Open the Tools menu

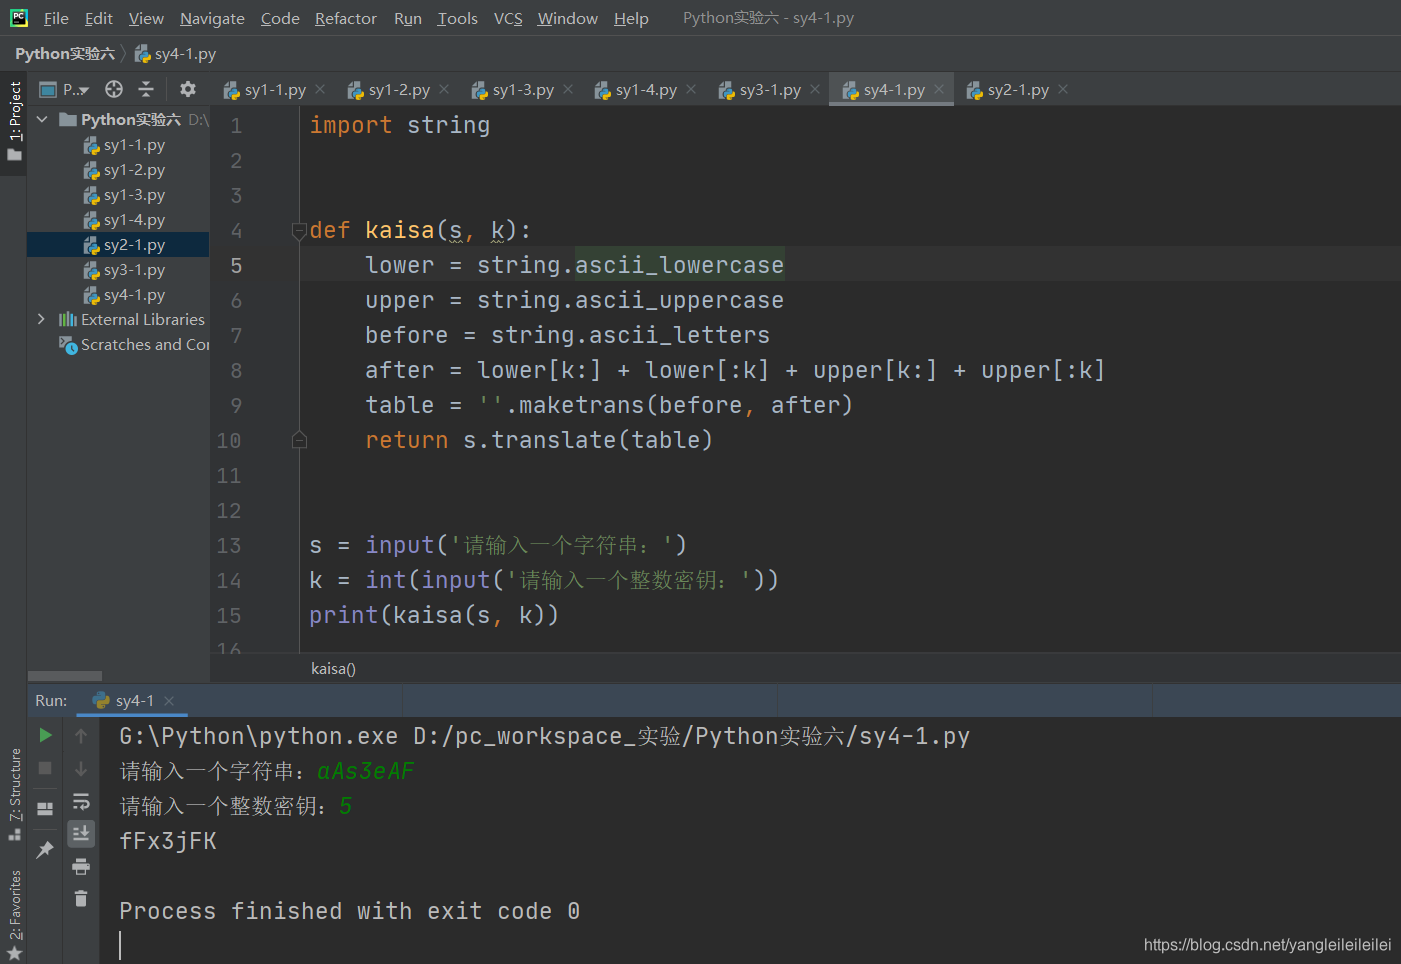tap(457, 18)
